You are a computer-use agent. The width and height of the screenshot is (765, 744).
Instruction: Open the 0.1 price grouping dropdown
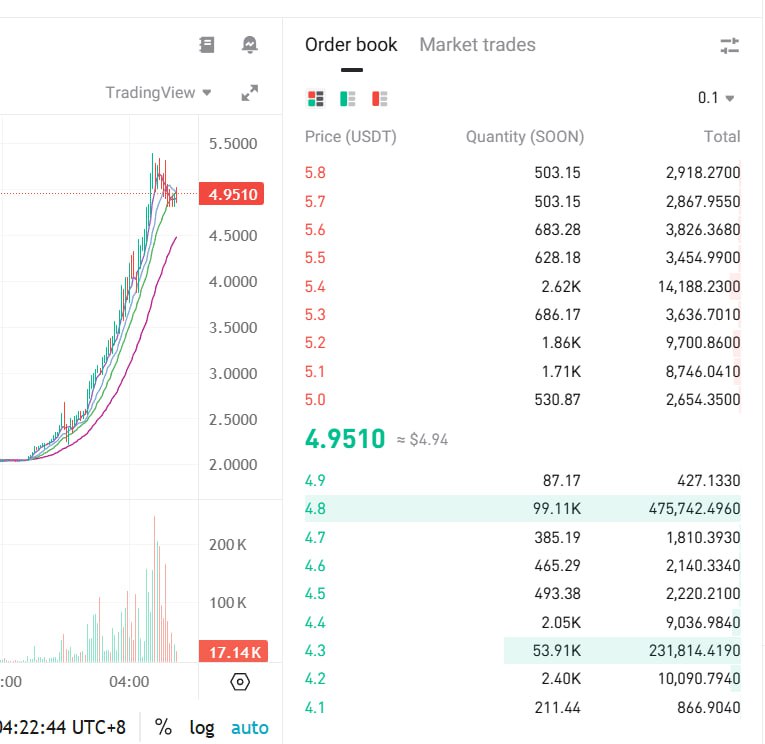[x=716, y=98]
